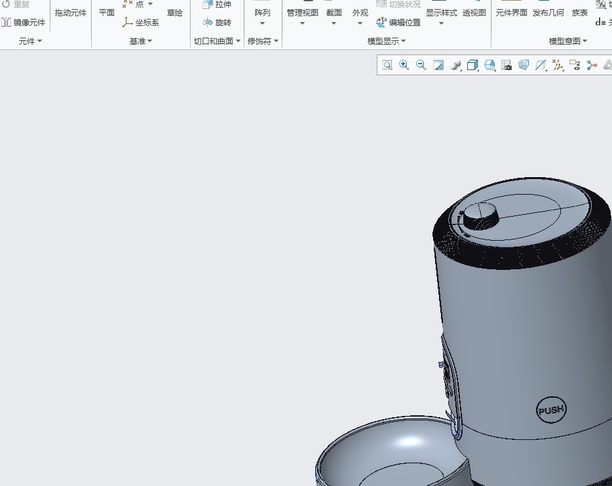Open the 阵列 pattern dropdown arrow
612x486 pixels.
(262, 24)
